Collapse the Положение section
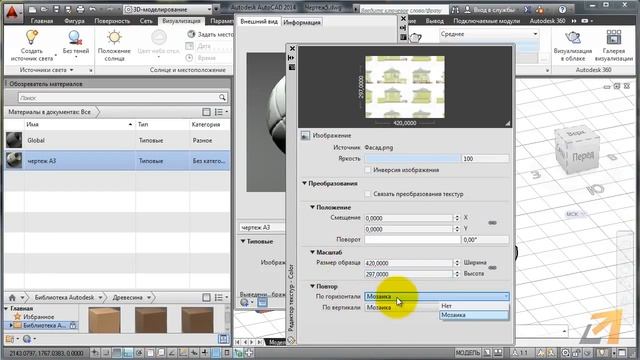 point(312,207)
